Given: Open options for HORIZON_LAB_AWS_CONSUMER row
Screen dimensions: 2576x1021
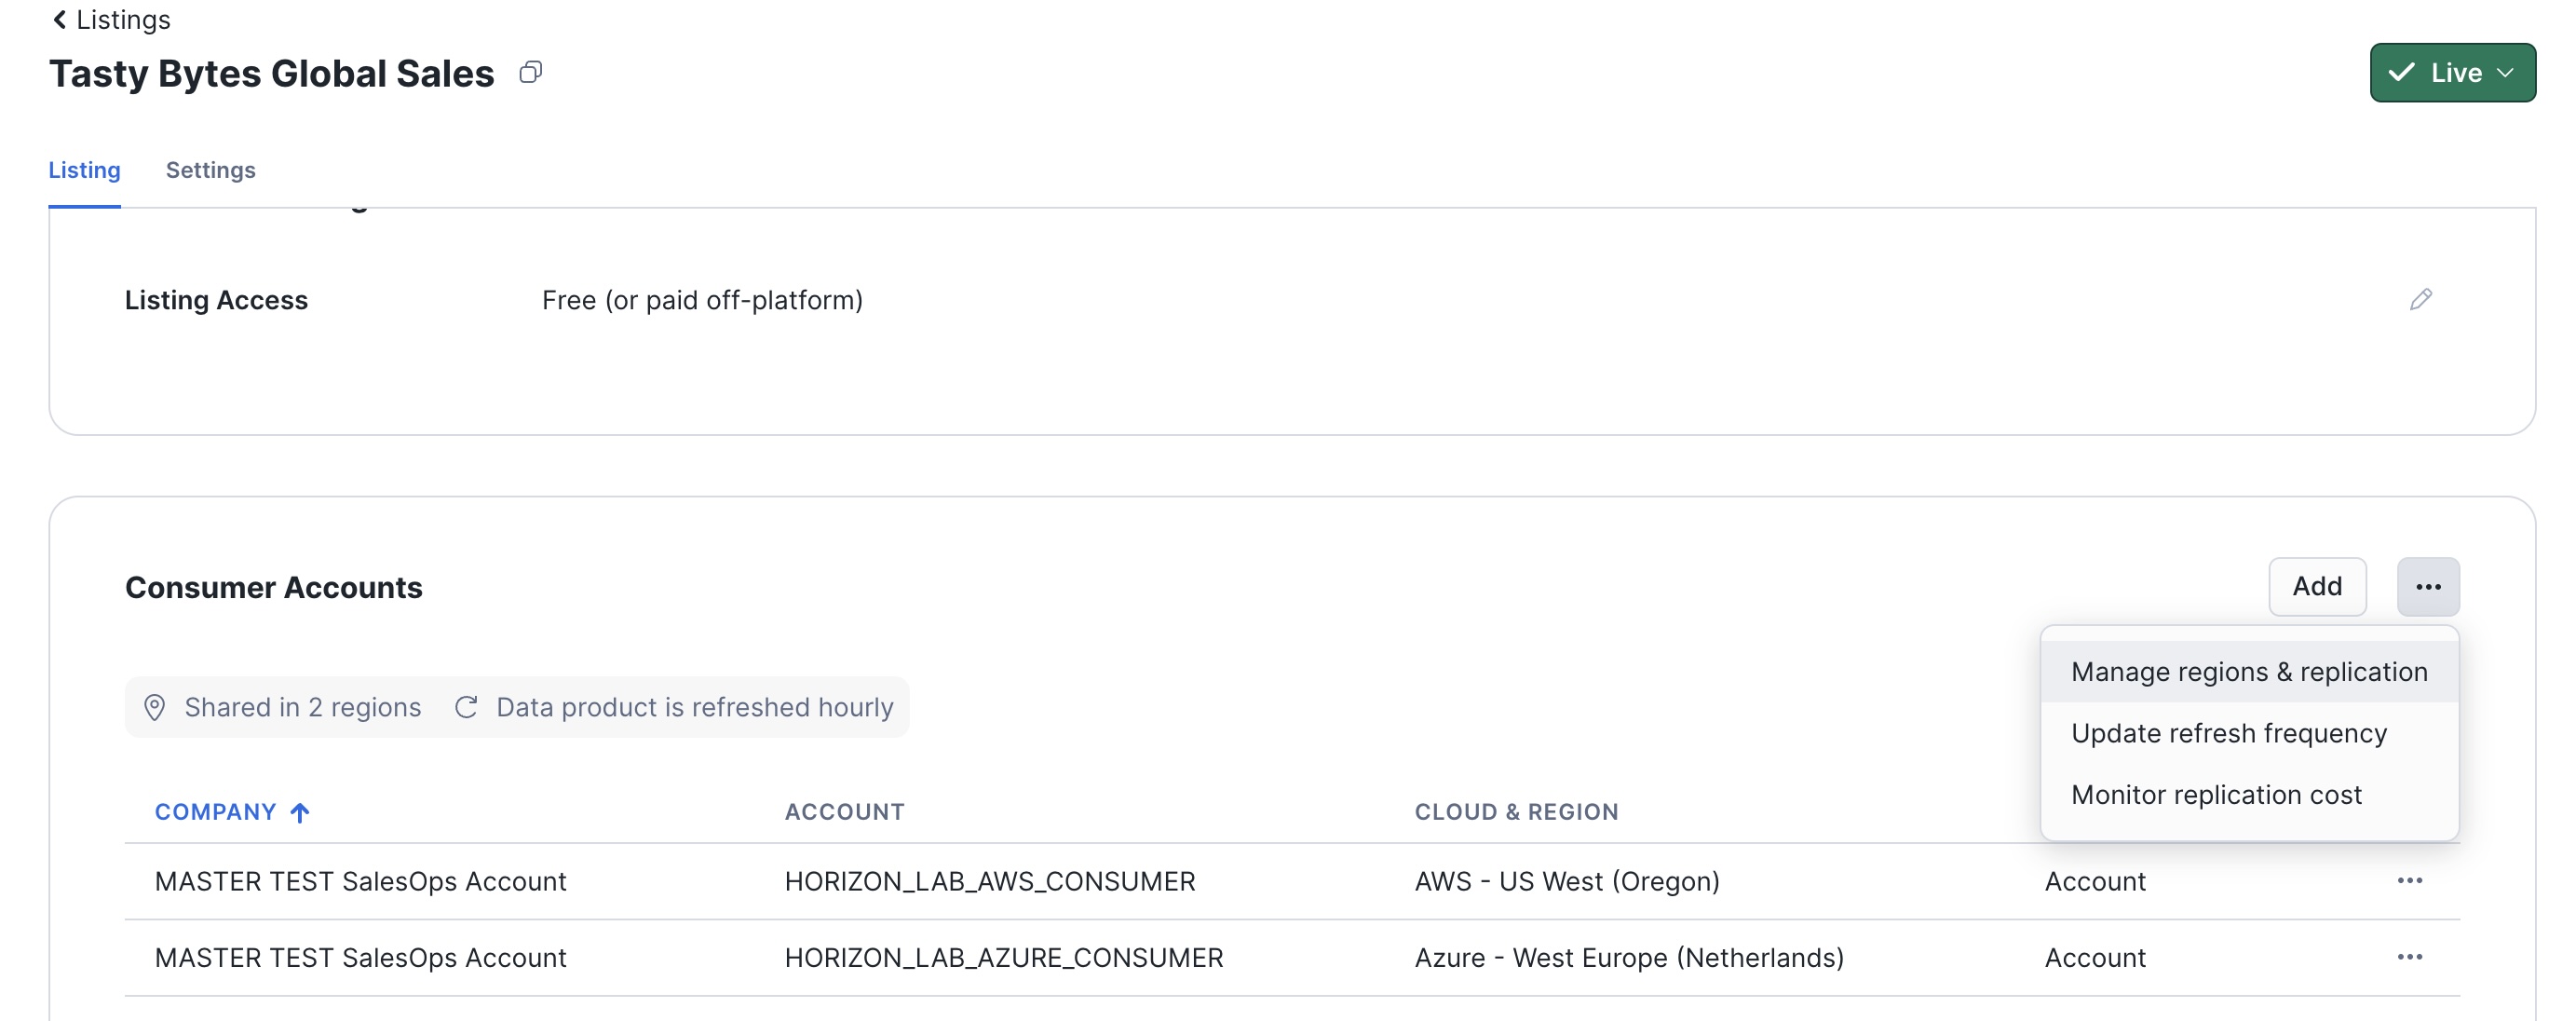Looking at the screenshot, I should pyautogui.click(x=2409, y=880).
